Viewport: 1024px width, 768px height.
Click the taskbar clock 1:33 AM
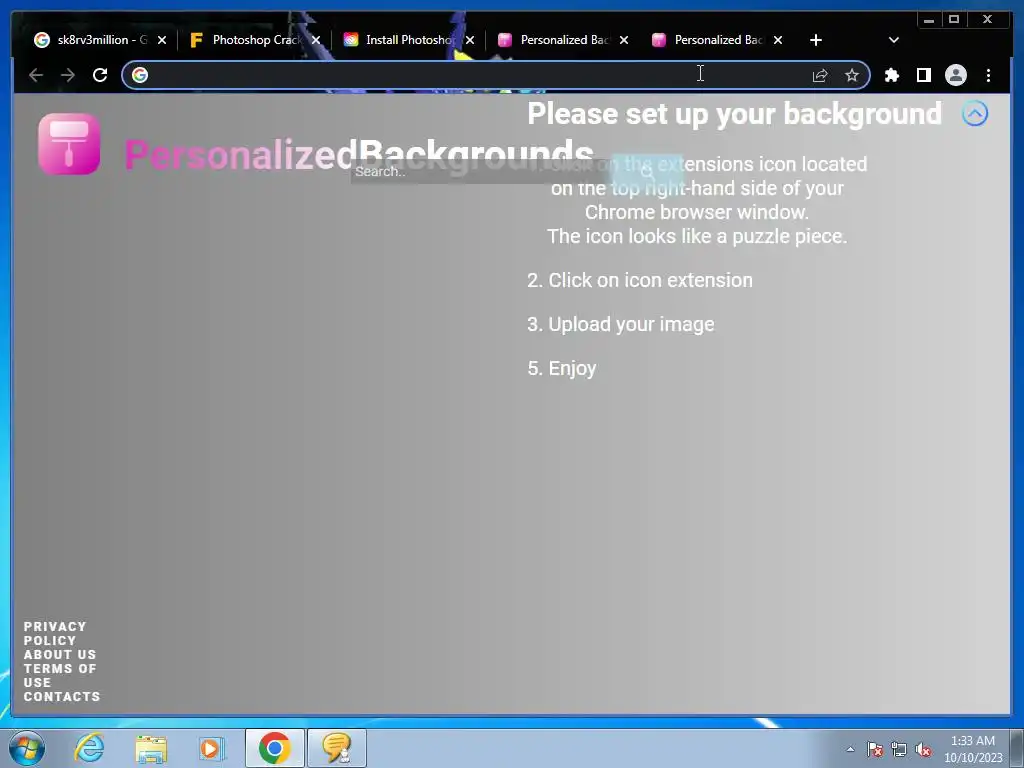[x=973, y=748]
